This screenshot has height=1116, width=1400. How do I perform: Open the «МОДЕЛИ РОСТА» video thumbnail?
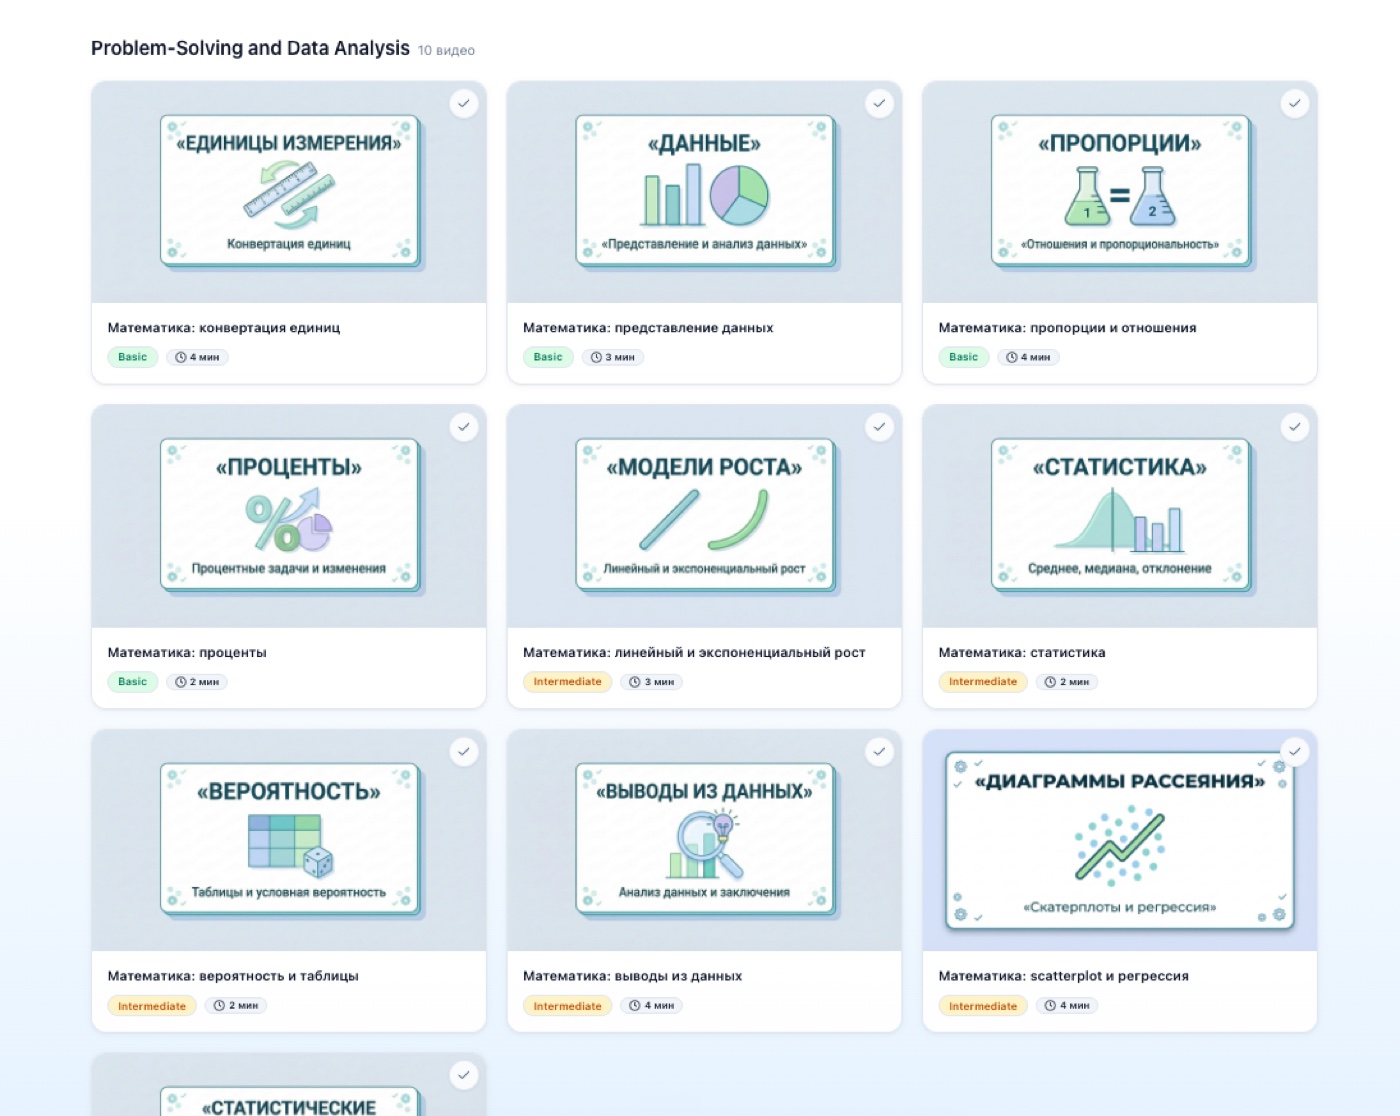[x=704, y=516]
